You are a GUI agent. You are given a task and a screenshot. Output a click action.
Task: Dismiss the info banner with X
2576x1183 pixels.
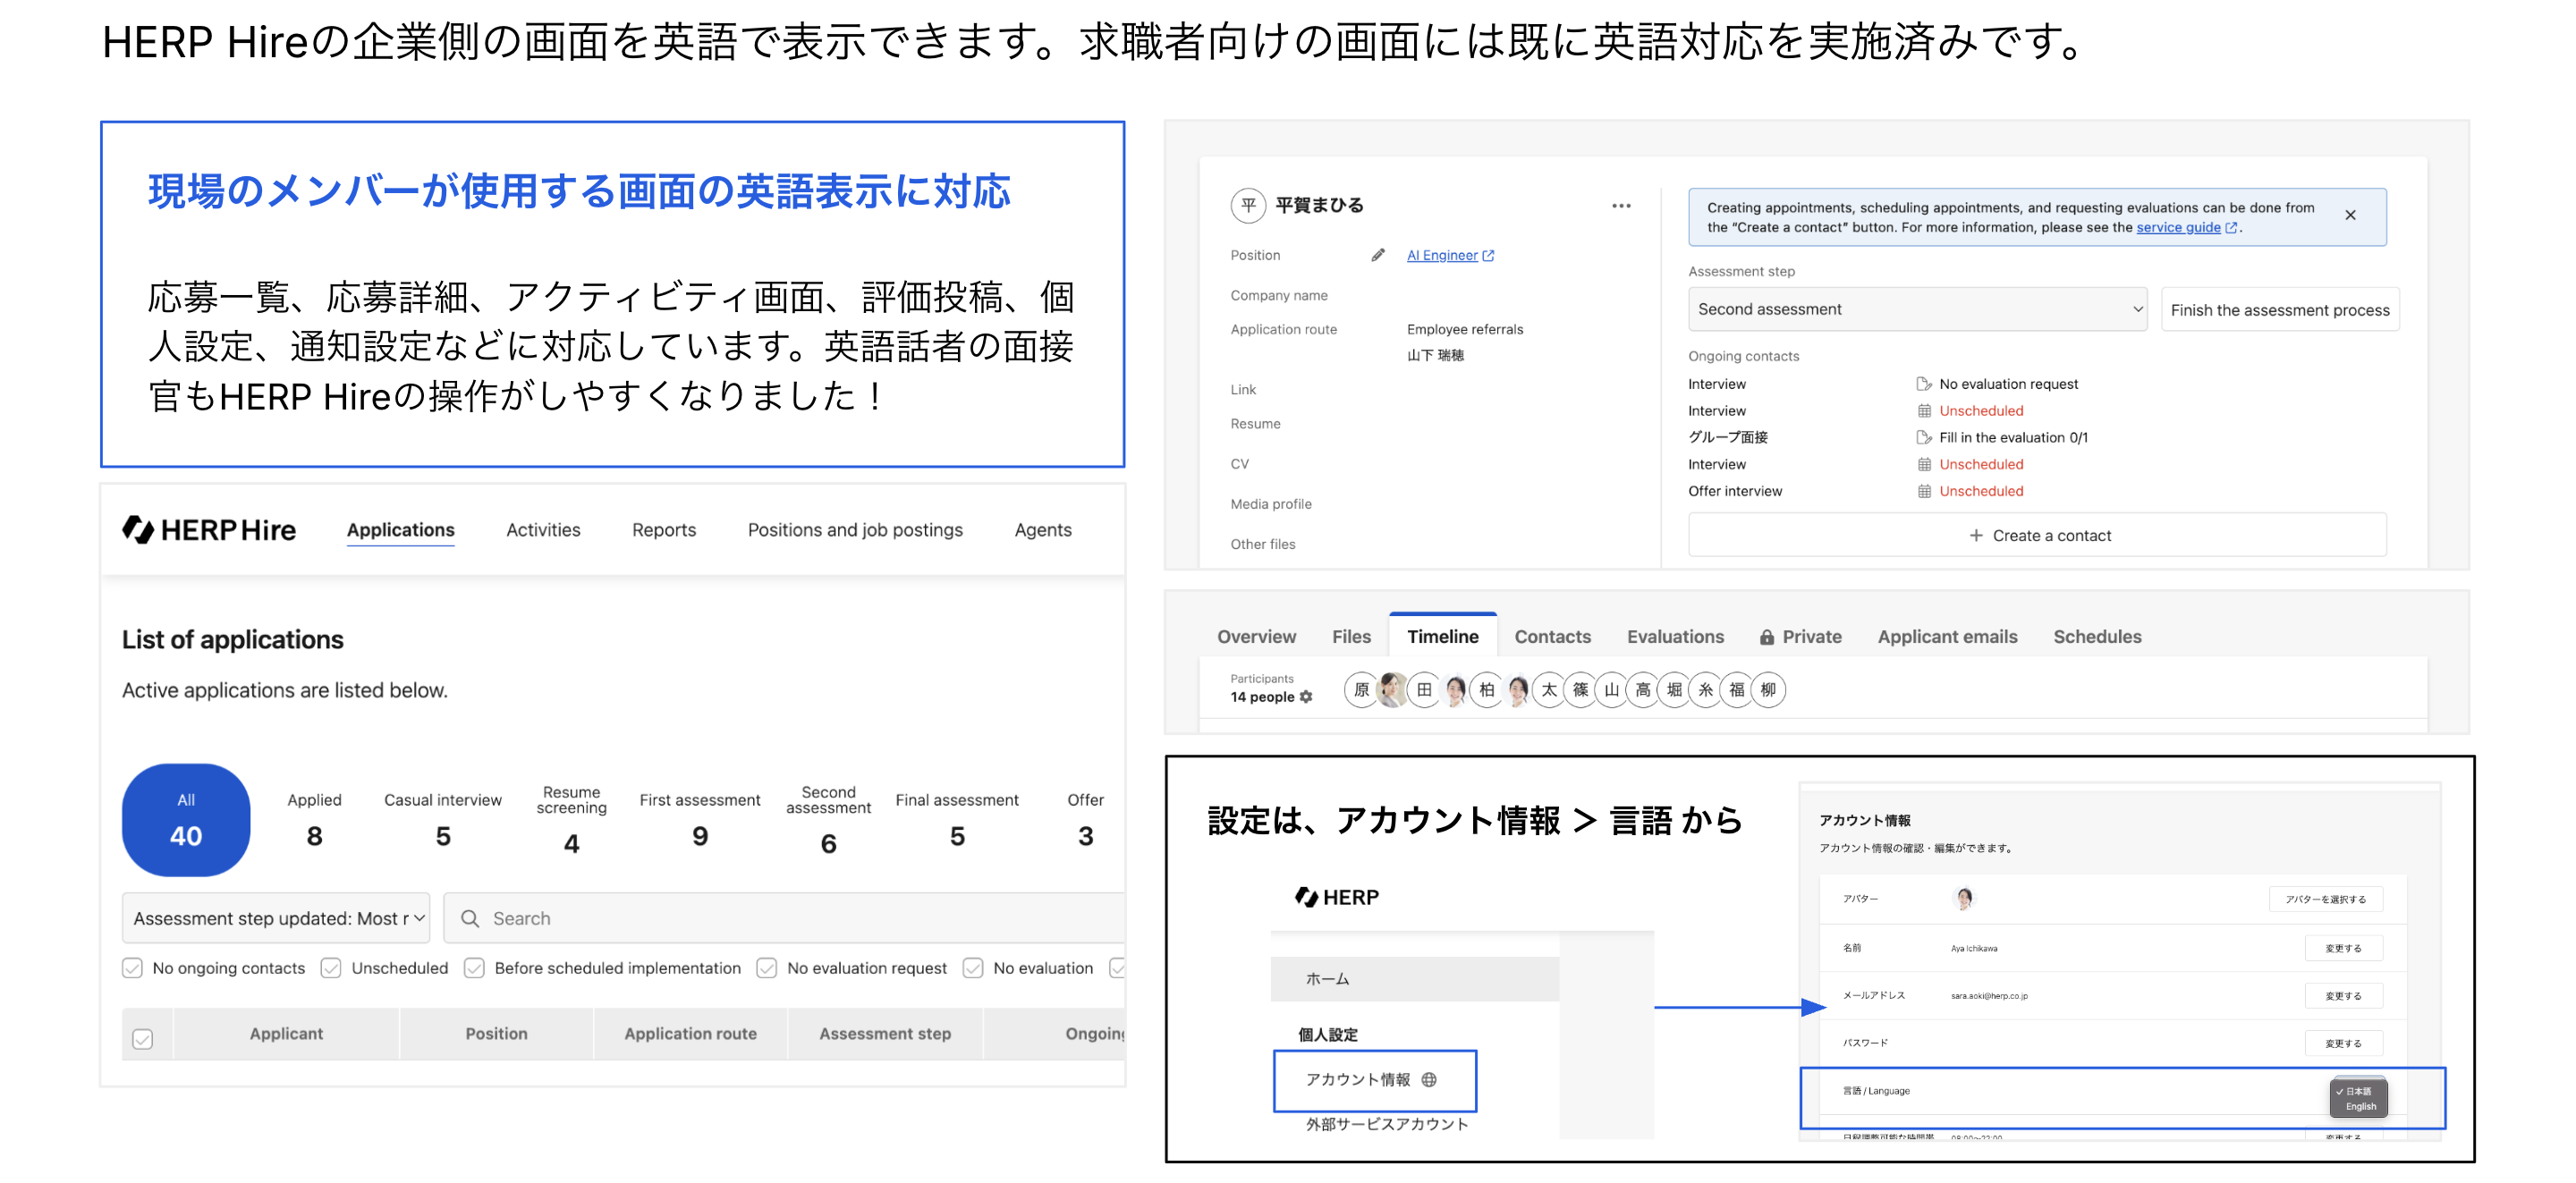click(x=2350, y=216)
